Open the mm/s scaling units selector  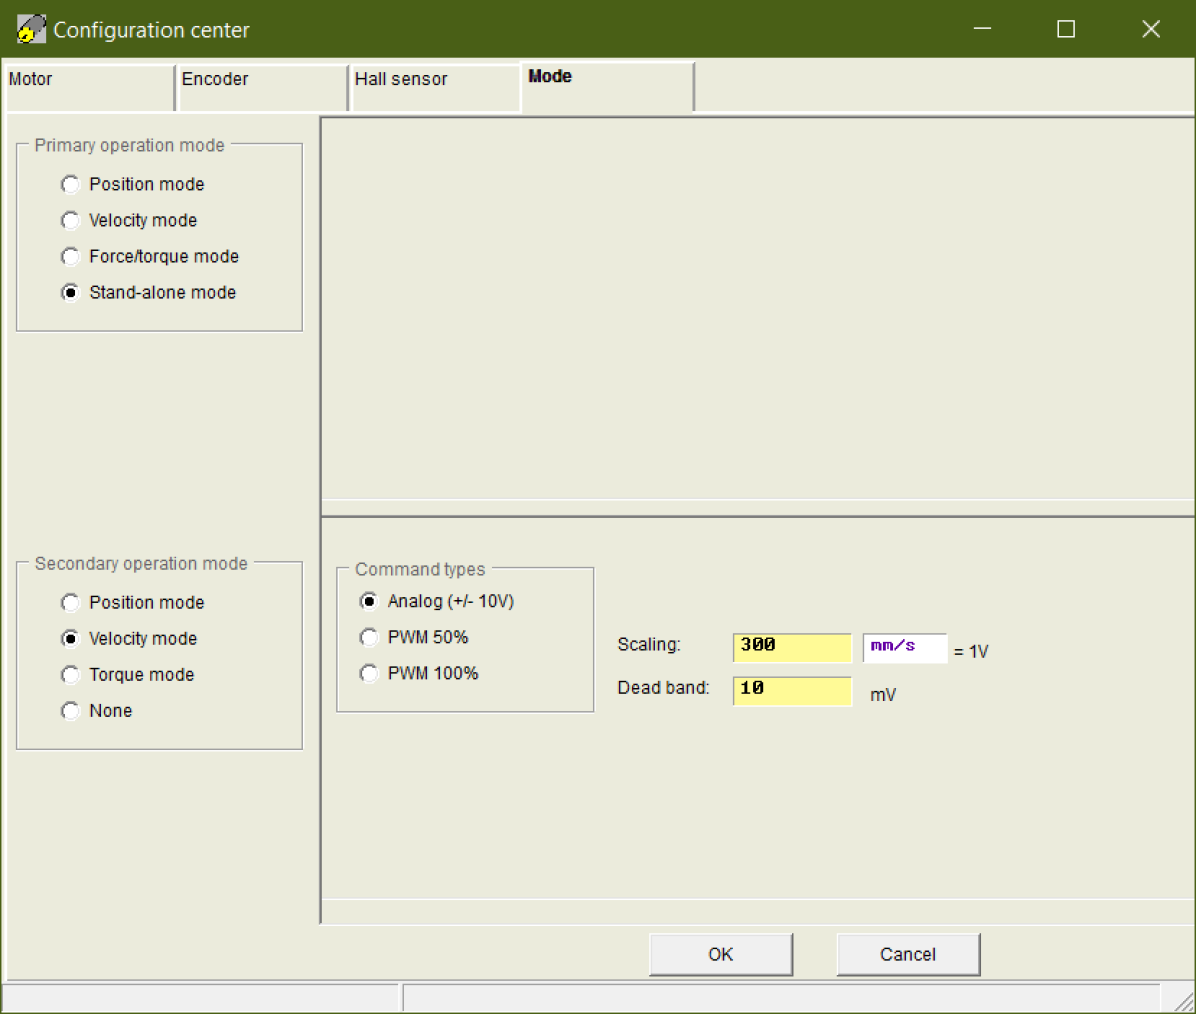904,647
